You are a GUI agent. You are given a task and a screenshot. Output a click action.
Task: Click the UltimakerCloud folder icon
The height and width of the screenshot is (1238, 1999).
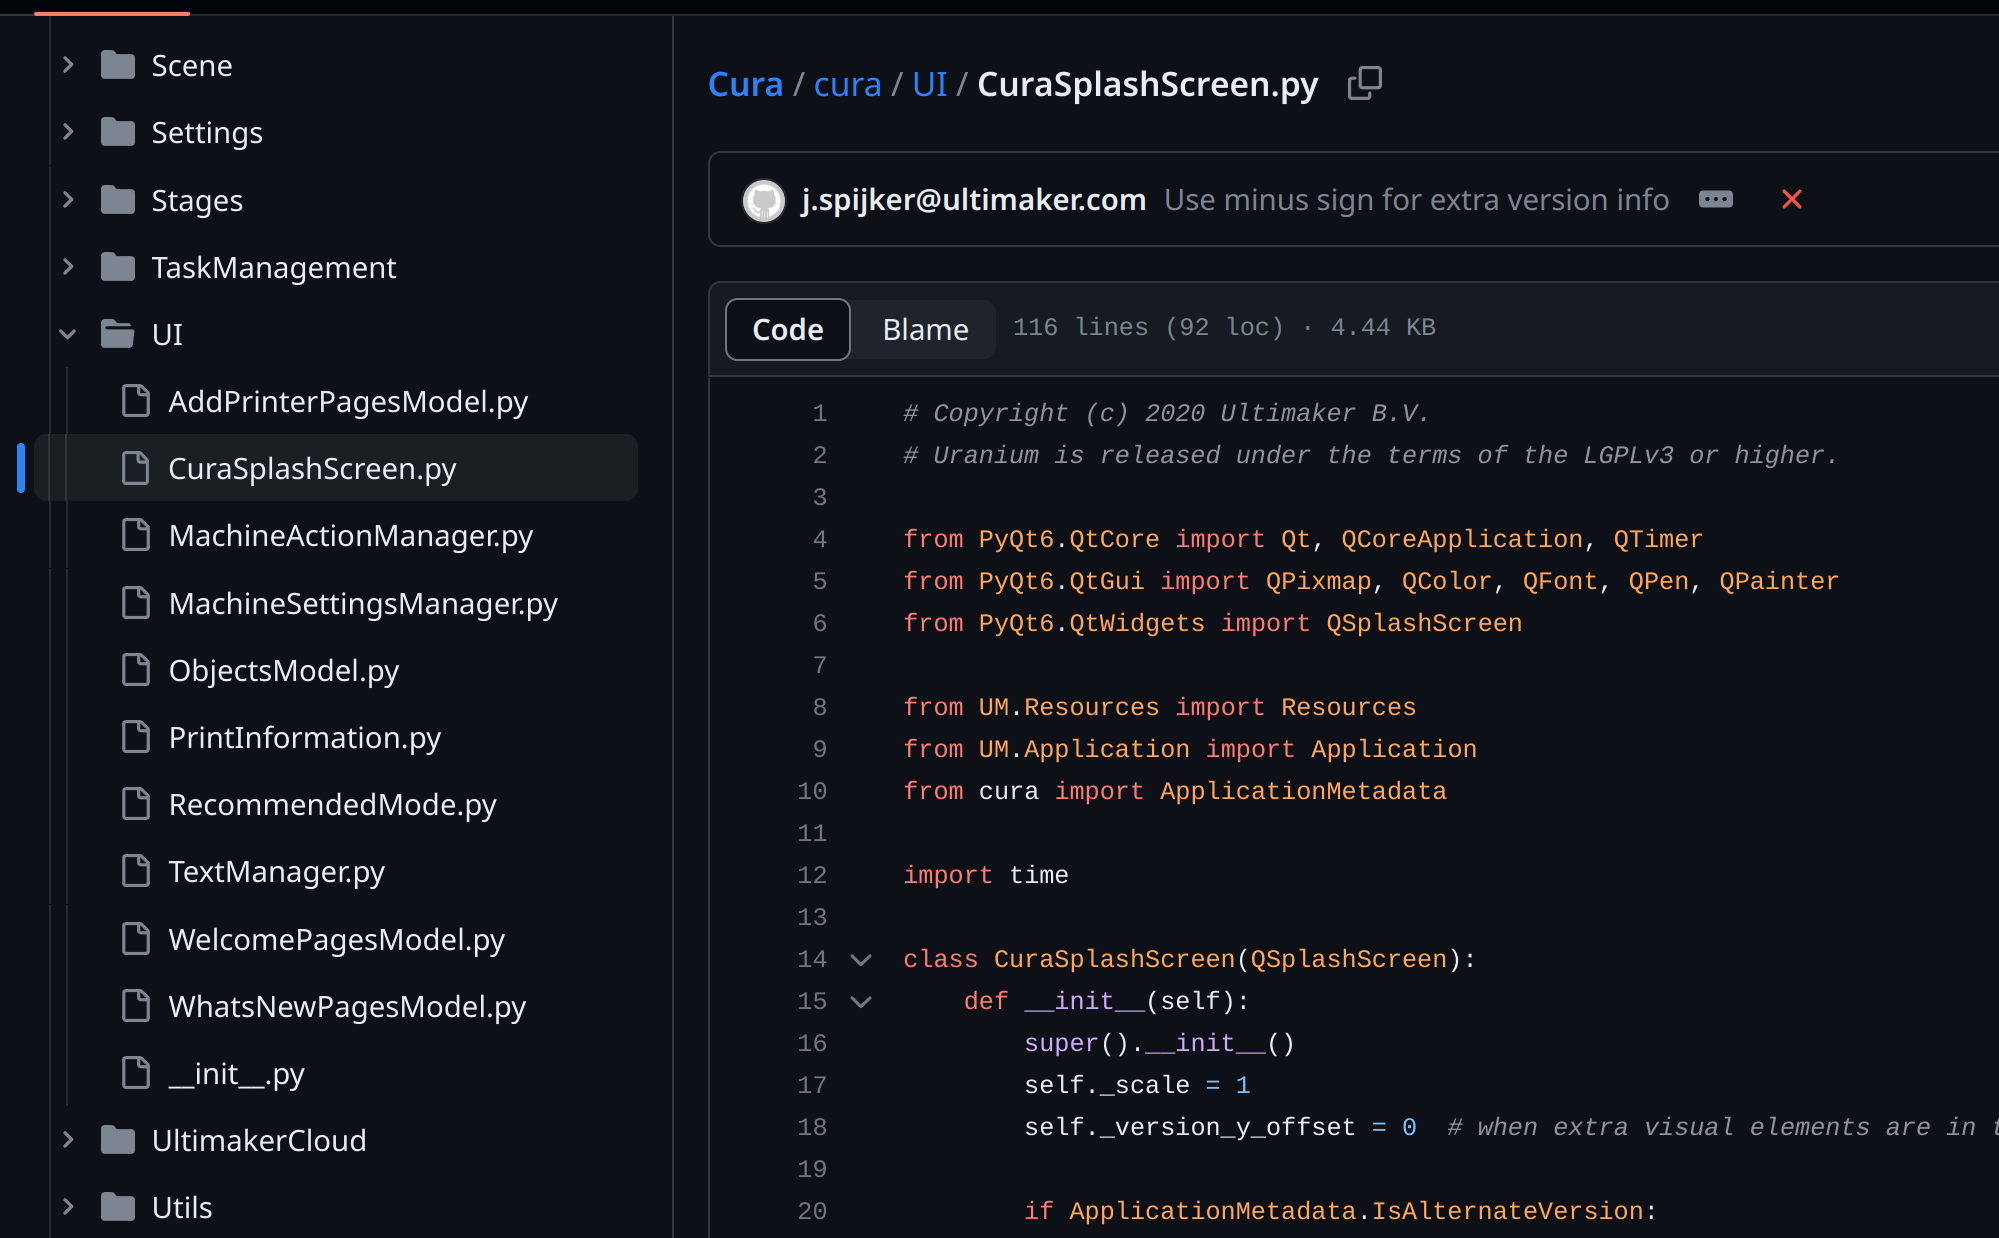pos(118,1140)
